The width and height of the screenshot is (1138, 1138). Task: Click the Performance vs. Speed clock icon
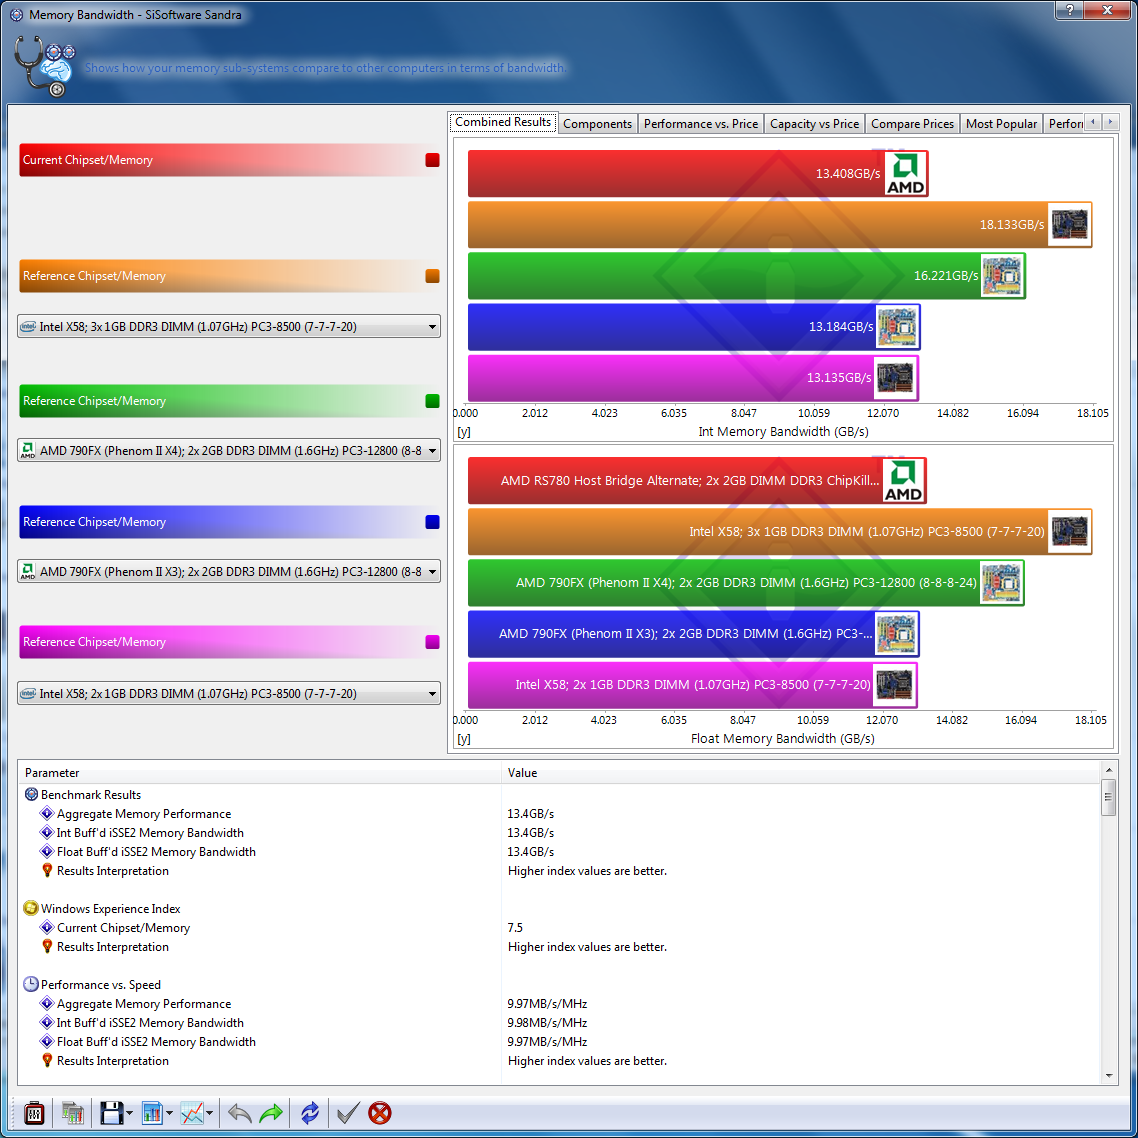pyautogui.click(x=31, y=984)
